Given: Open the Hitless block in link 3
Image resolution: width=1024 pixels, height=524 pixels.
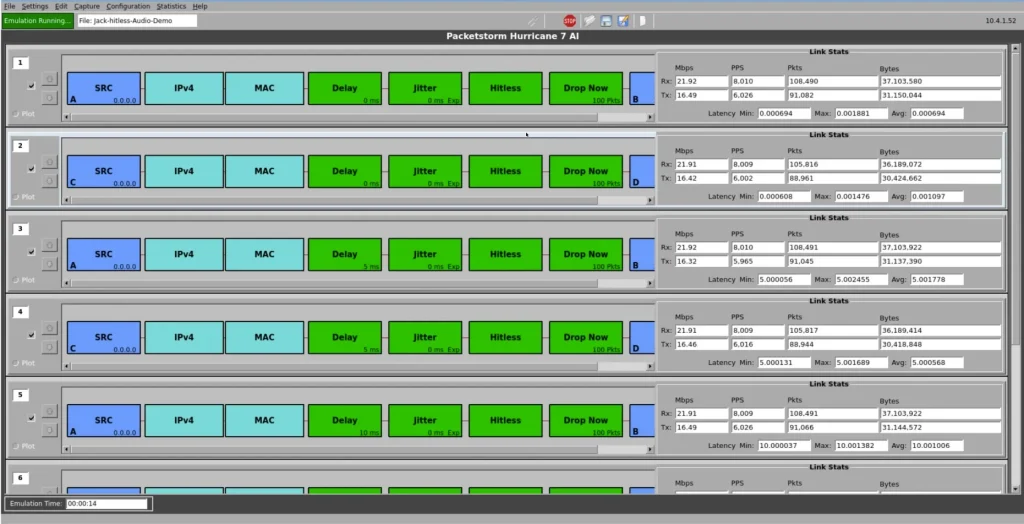Looking at the screenshot, I should (x=505, y=254).
